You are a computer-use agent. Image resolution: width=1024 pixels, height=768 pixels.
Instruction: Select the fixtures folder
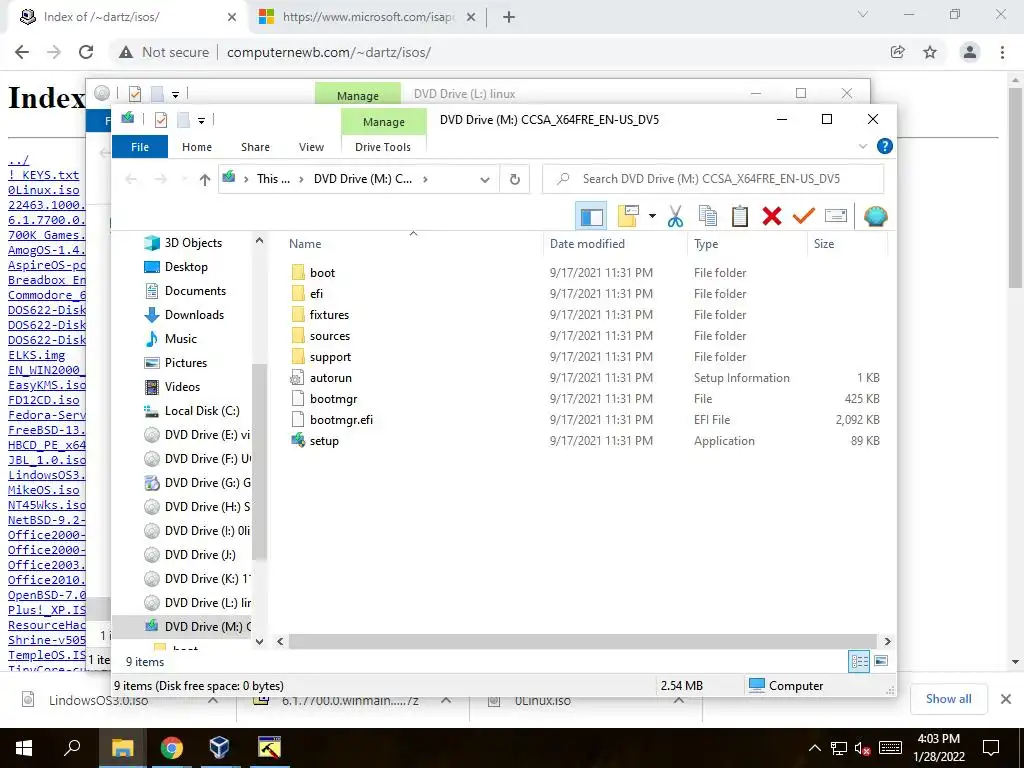329,315
